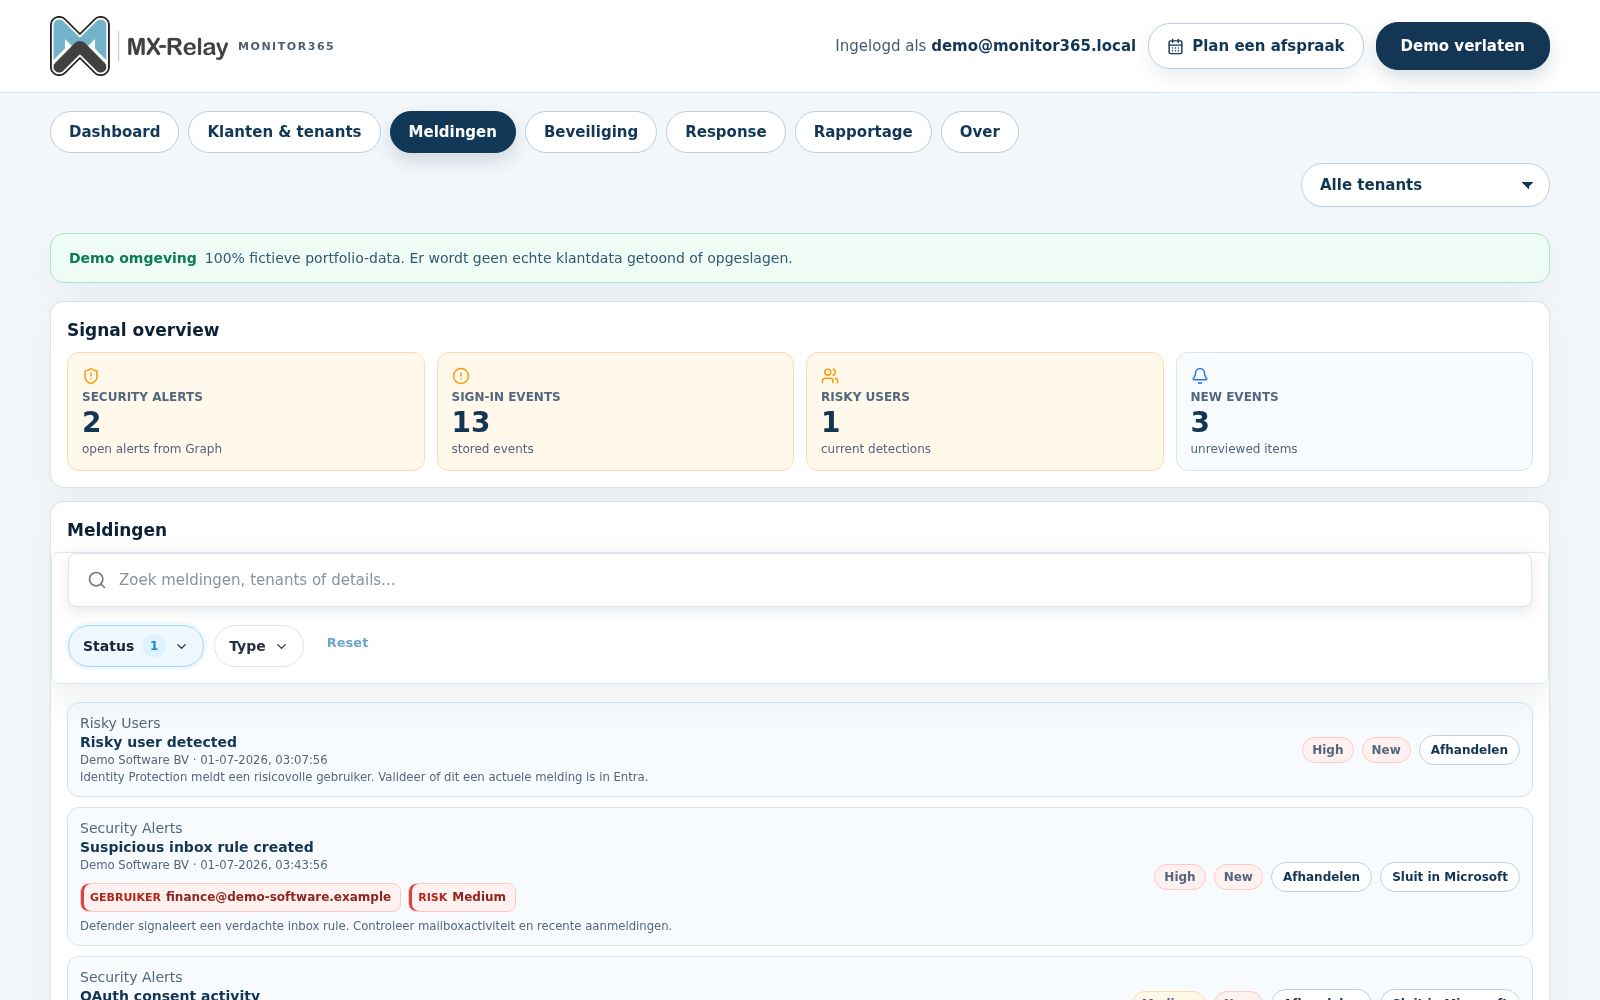Click the demo@monitor365.local account text
The height and width of the screenshot is (1000, 1600).
[x=1033, y=46]
